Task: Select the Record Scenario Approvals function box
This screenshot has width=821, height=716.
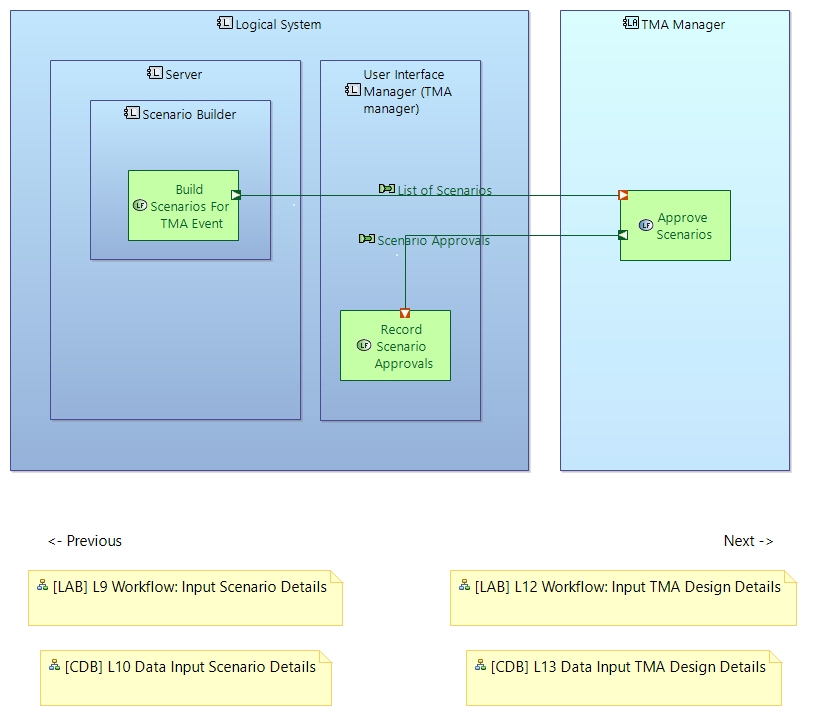Action: click(395, 346)
